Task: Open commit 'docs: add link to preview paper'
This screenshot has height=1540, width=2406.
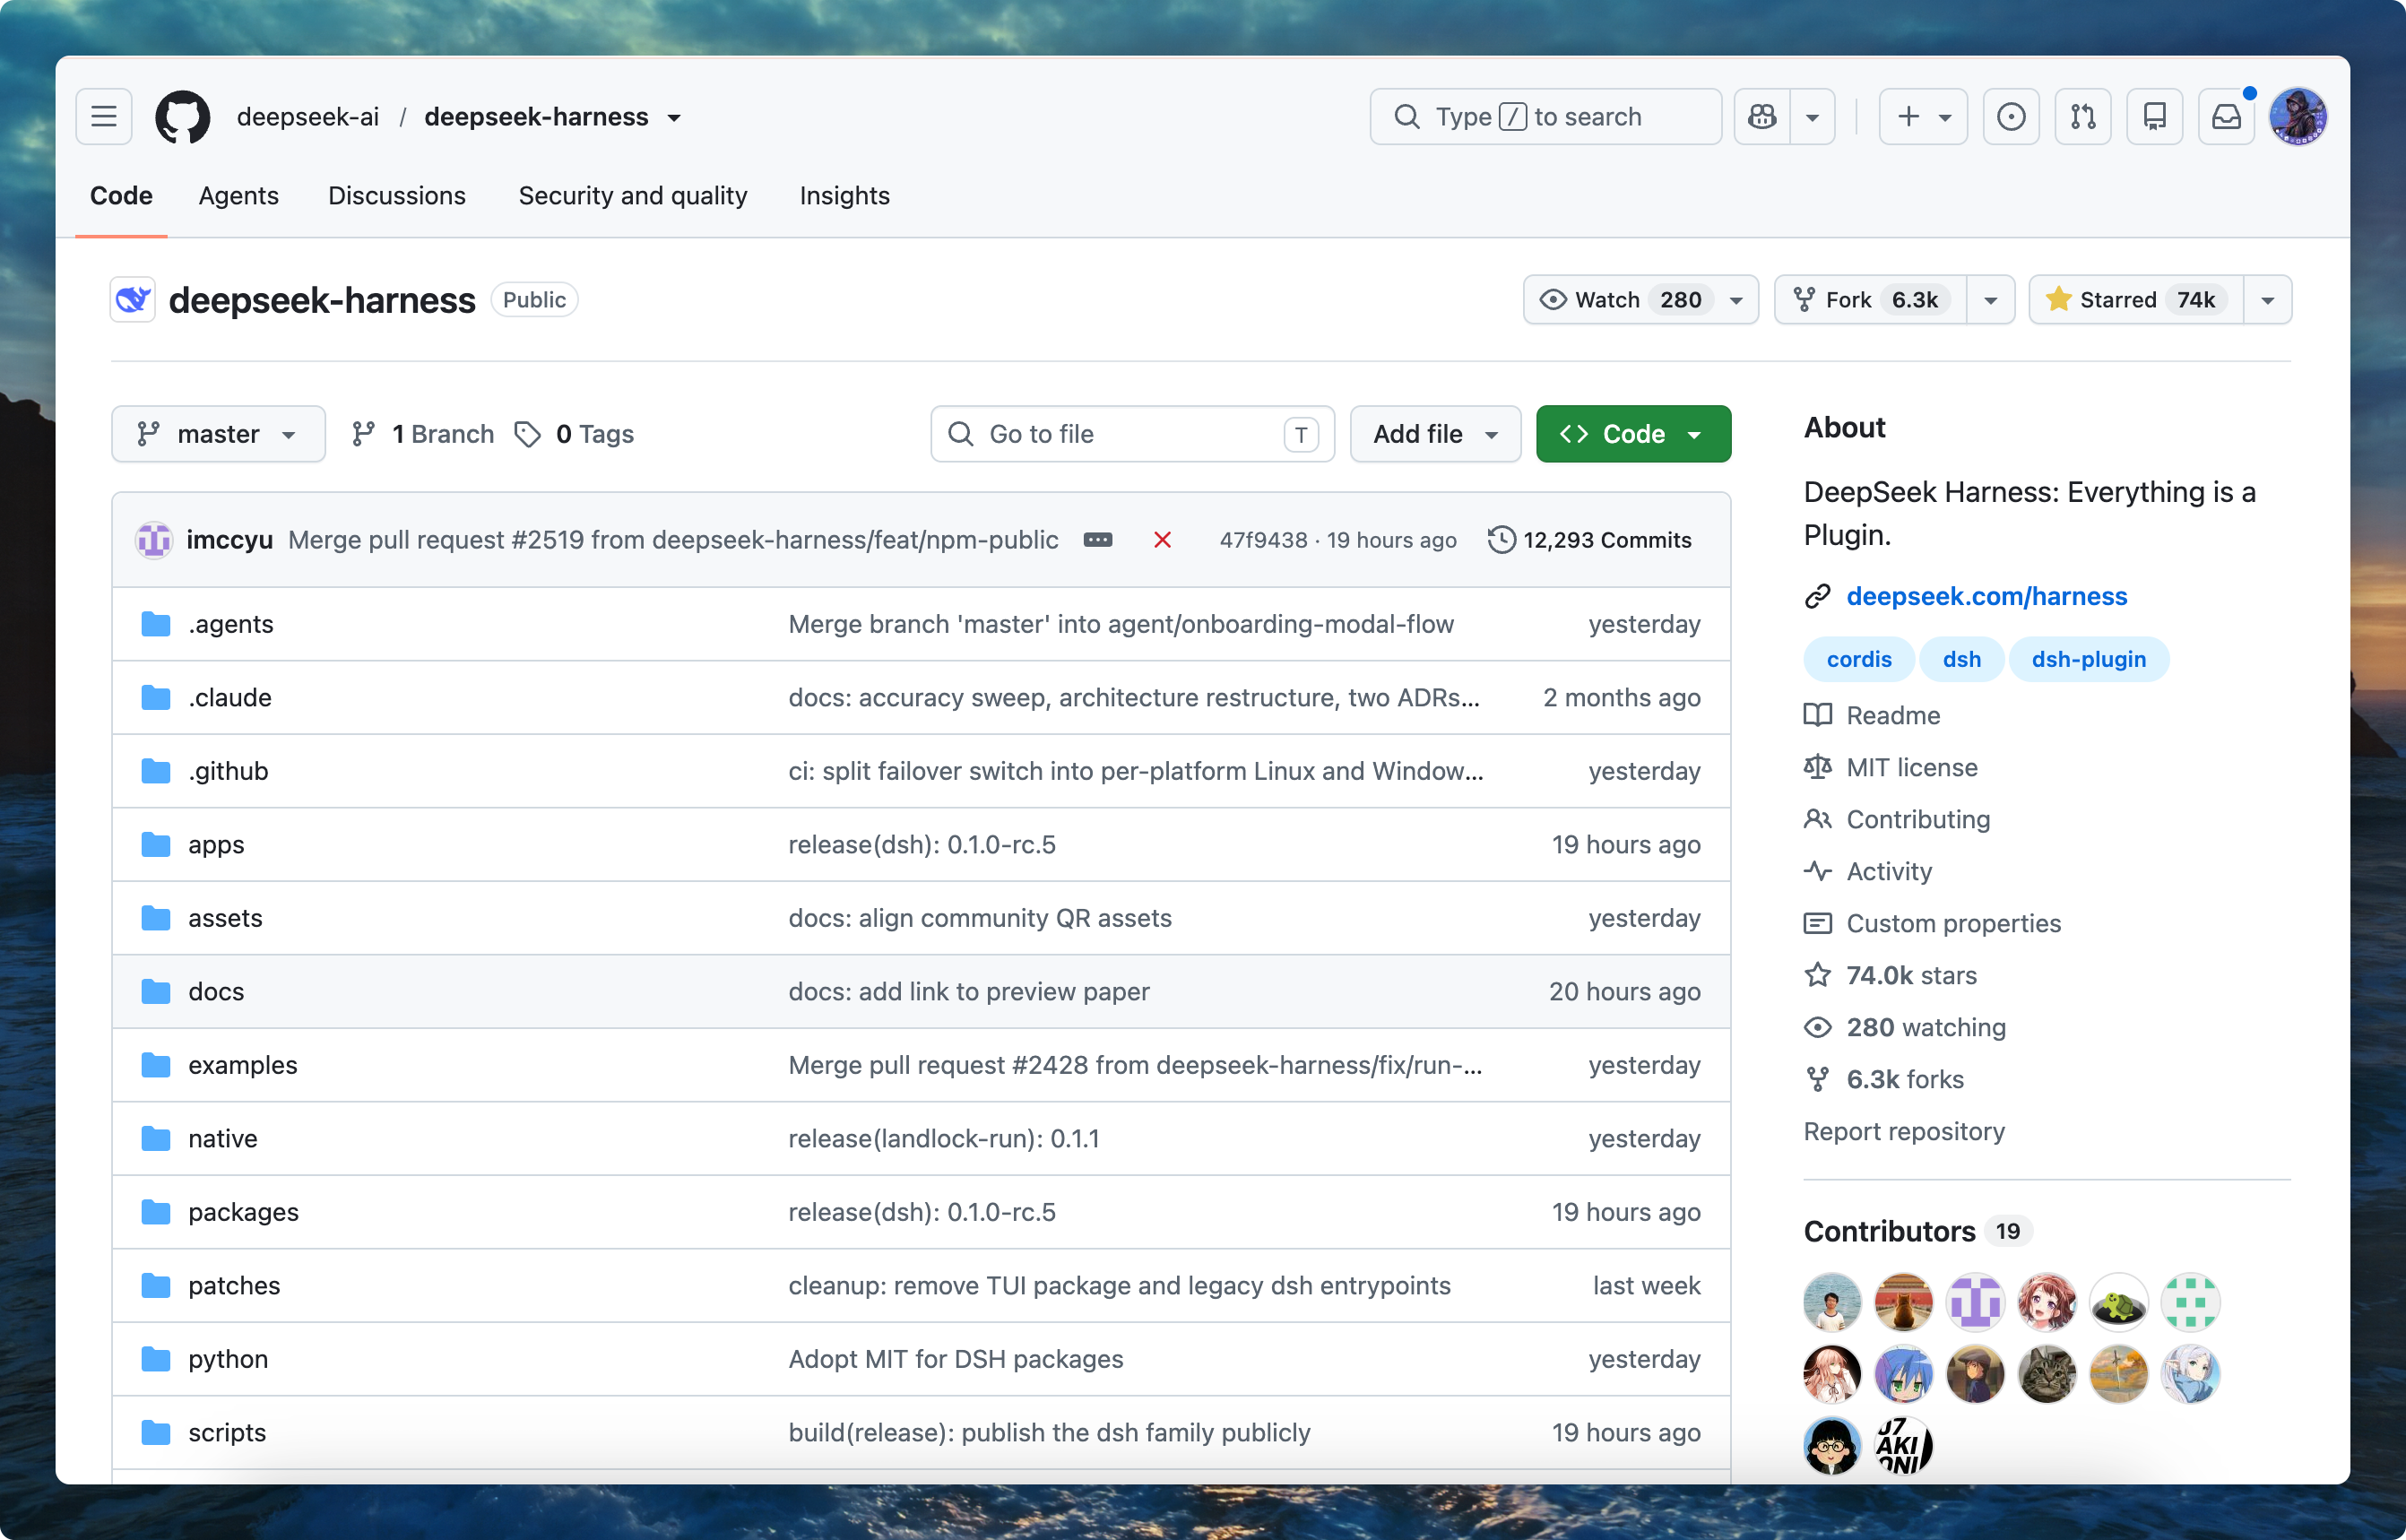Action: point(969,991)
